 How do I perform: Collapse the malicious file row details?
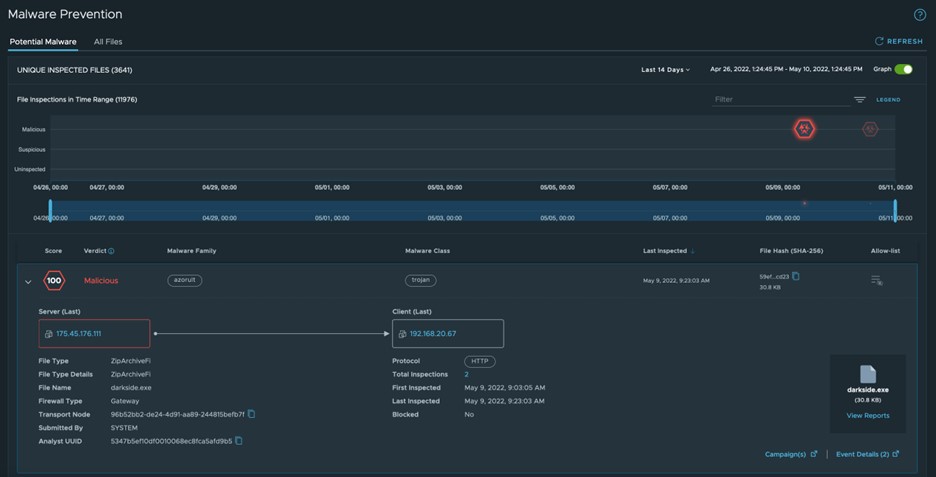tap(28, 282)
